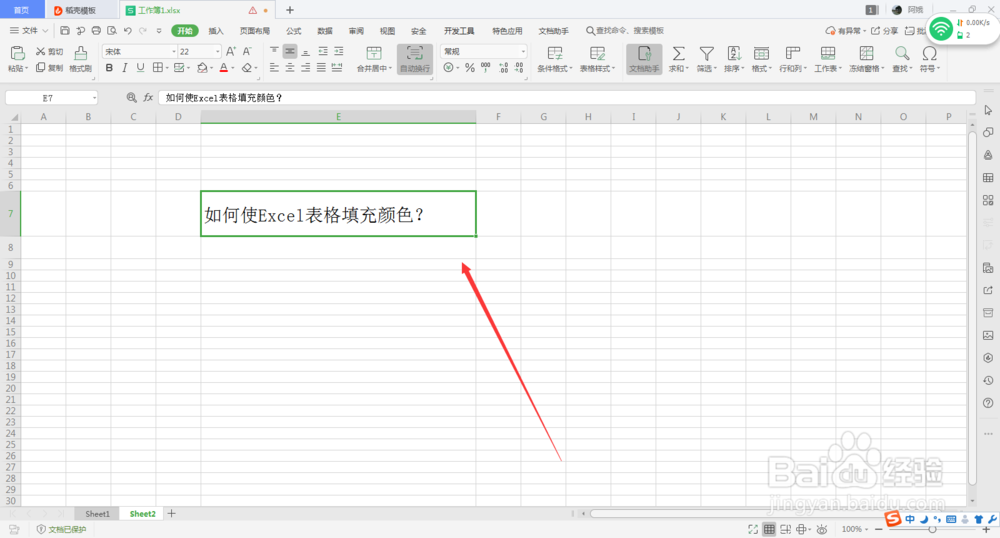The width and height of the screenshot is (1000, 538).
Task: Expand the quick access toolbar customize arrow
Action: (159, 31)
